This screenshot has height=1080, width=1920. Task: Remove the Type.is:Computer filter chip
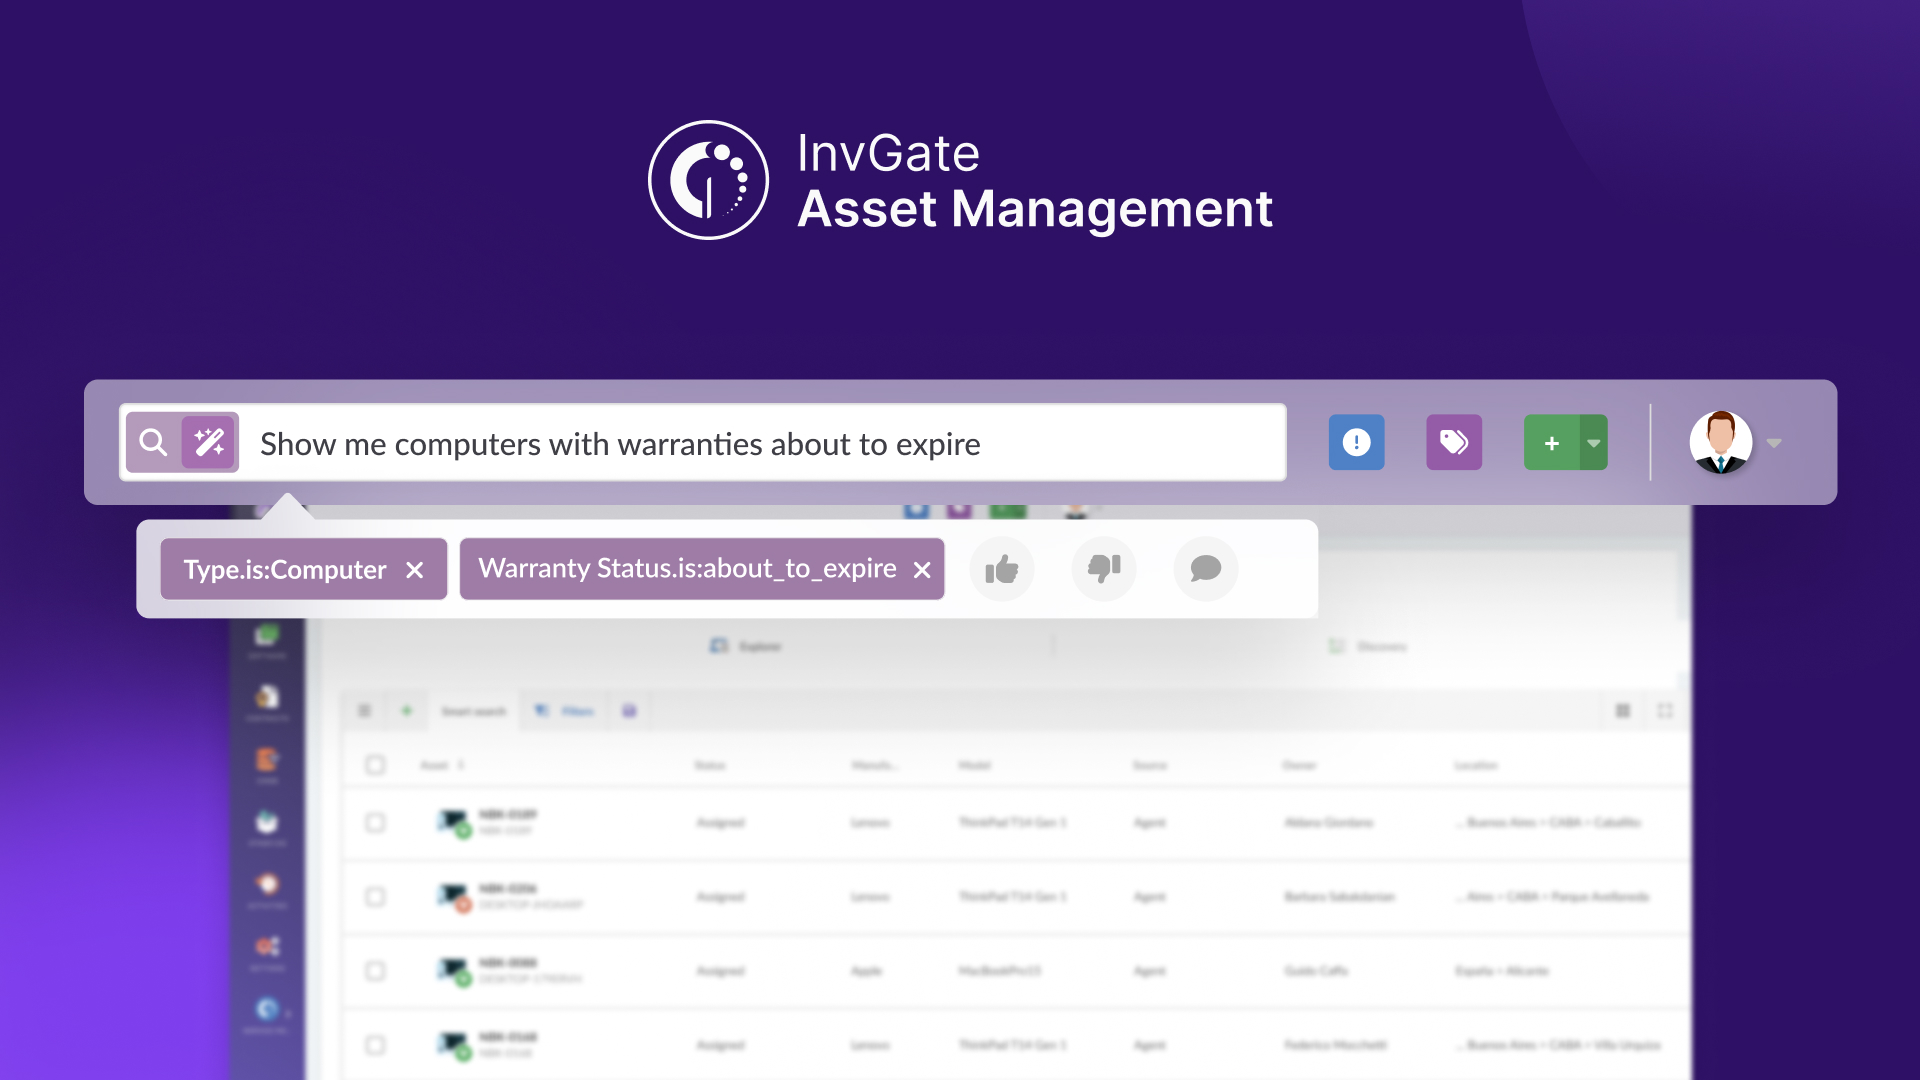[x=415, y=570]
